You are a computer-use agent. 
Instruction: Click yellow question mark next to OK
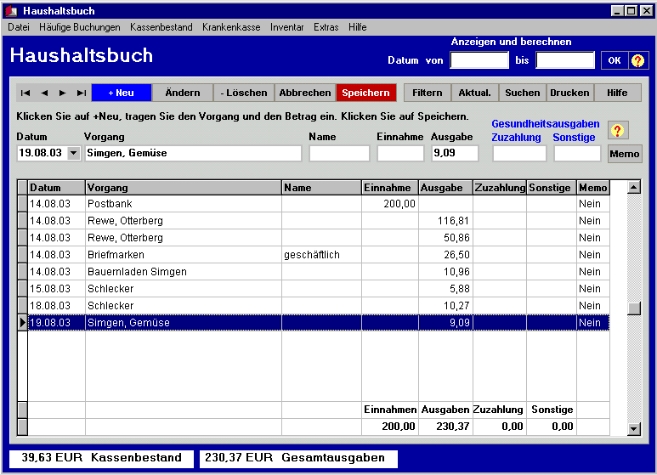coord(637,61)
